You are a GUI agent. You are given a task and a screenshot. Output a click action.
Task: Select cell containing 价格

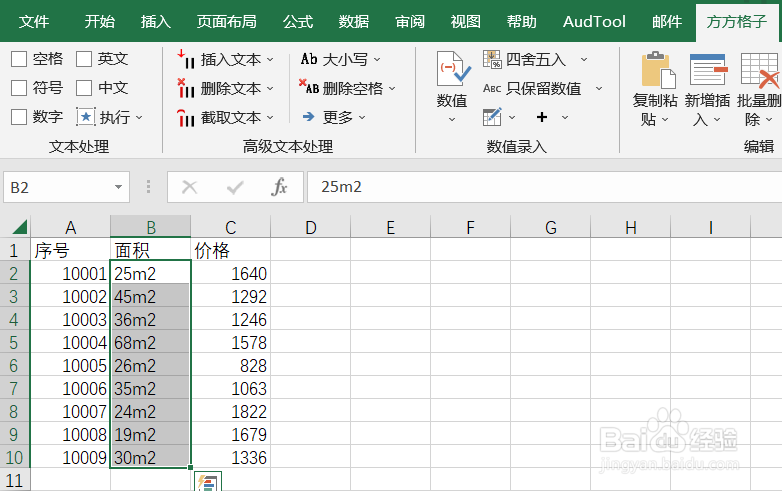tap(231, 250)
